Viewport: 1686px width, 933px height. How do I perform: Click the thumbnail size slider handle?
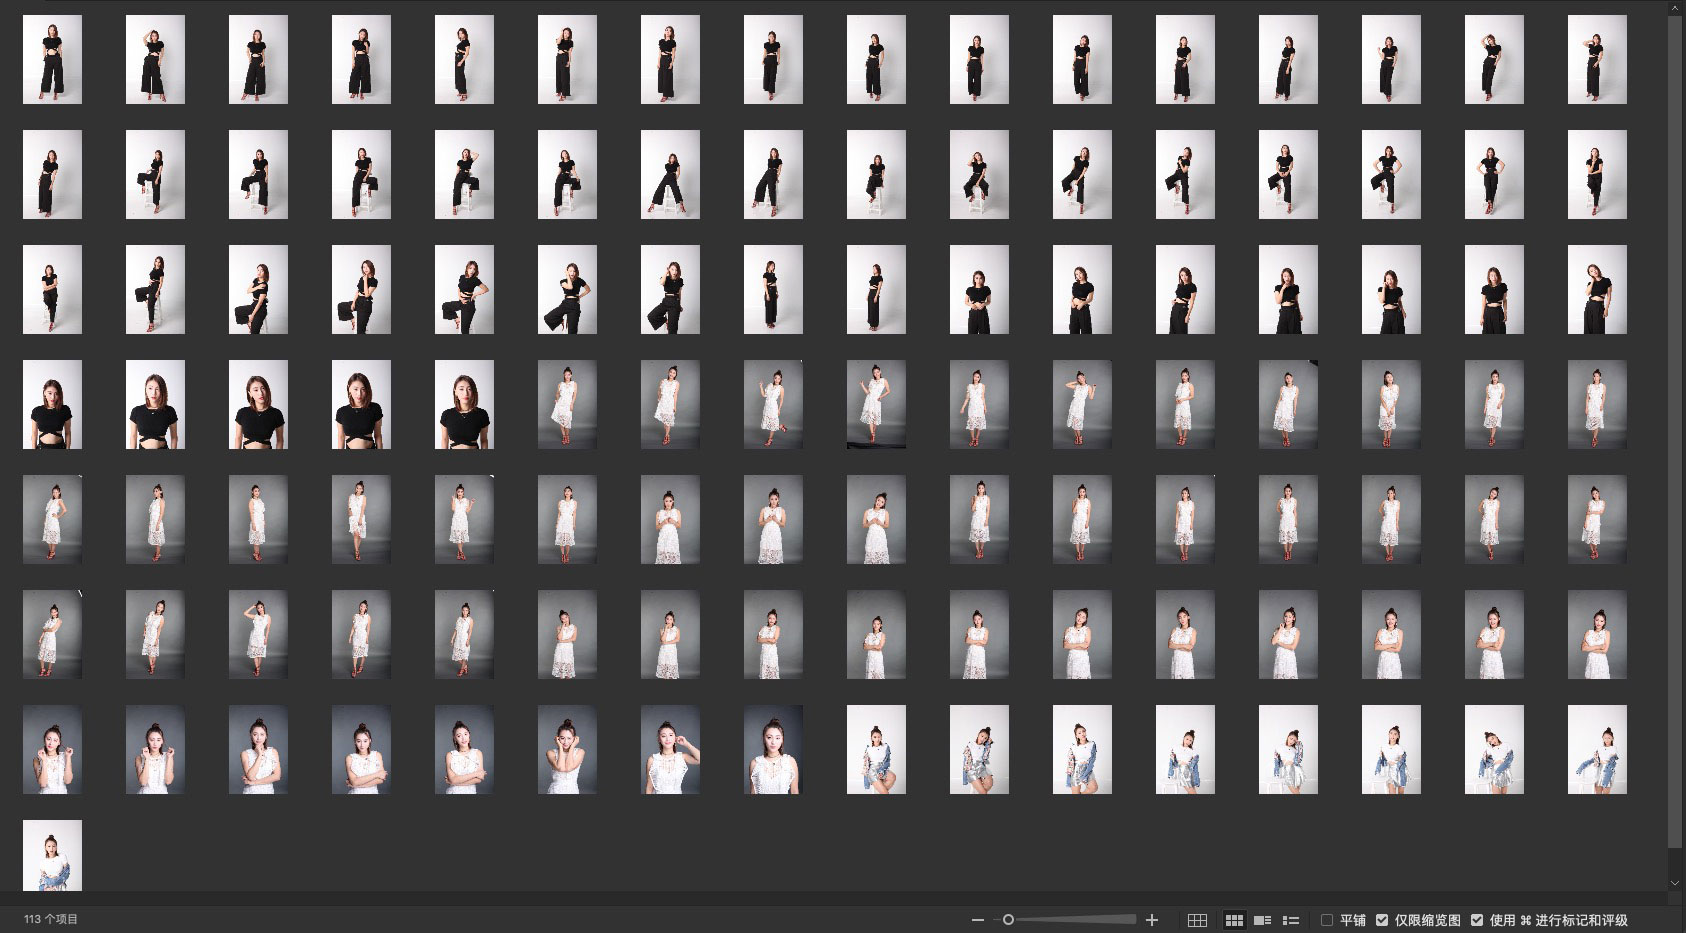[x=1008, y=920]
